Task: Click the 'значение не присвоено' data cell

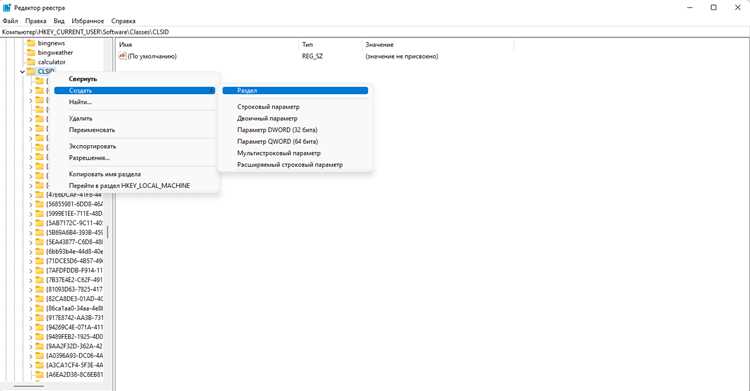Action: pos(402,56)
